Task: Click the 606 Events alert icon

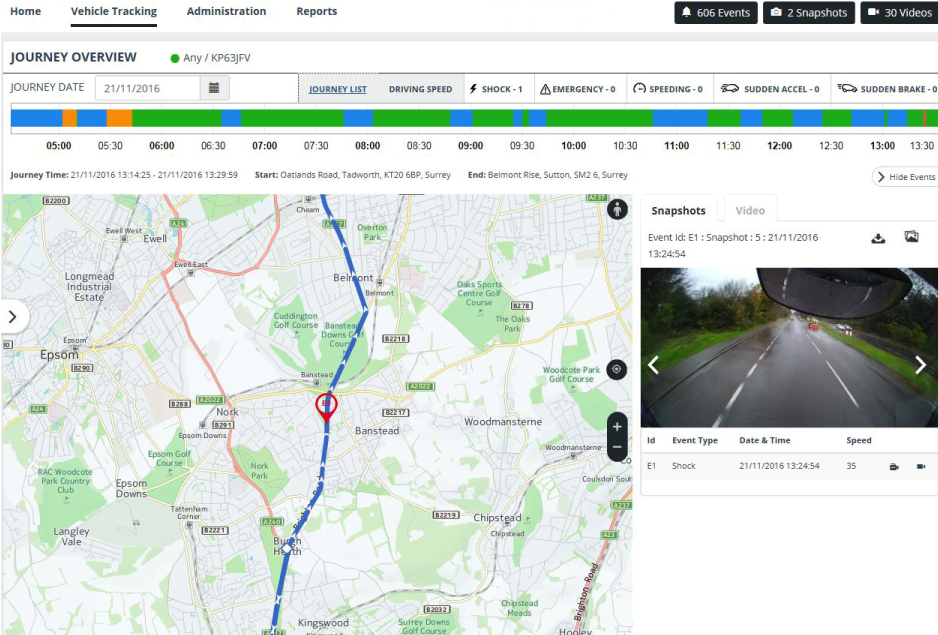Action: tap(686, 13)
